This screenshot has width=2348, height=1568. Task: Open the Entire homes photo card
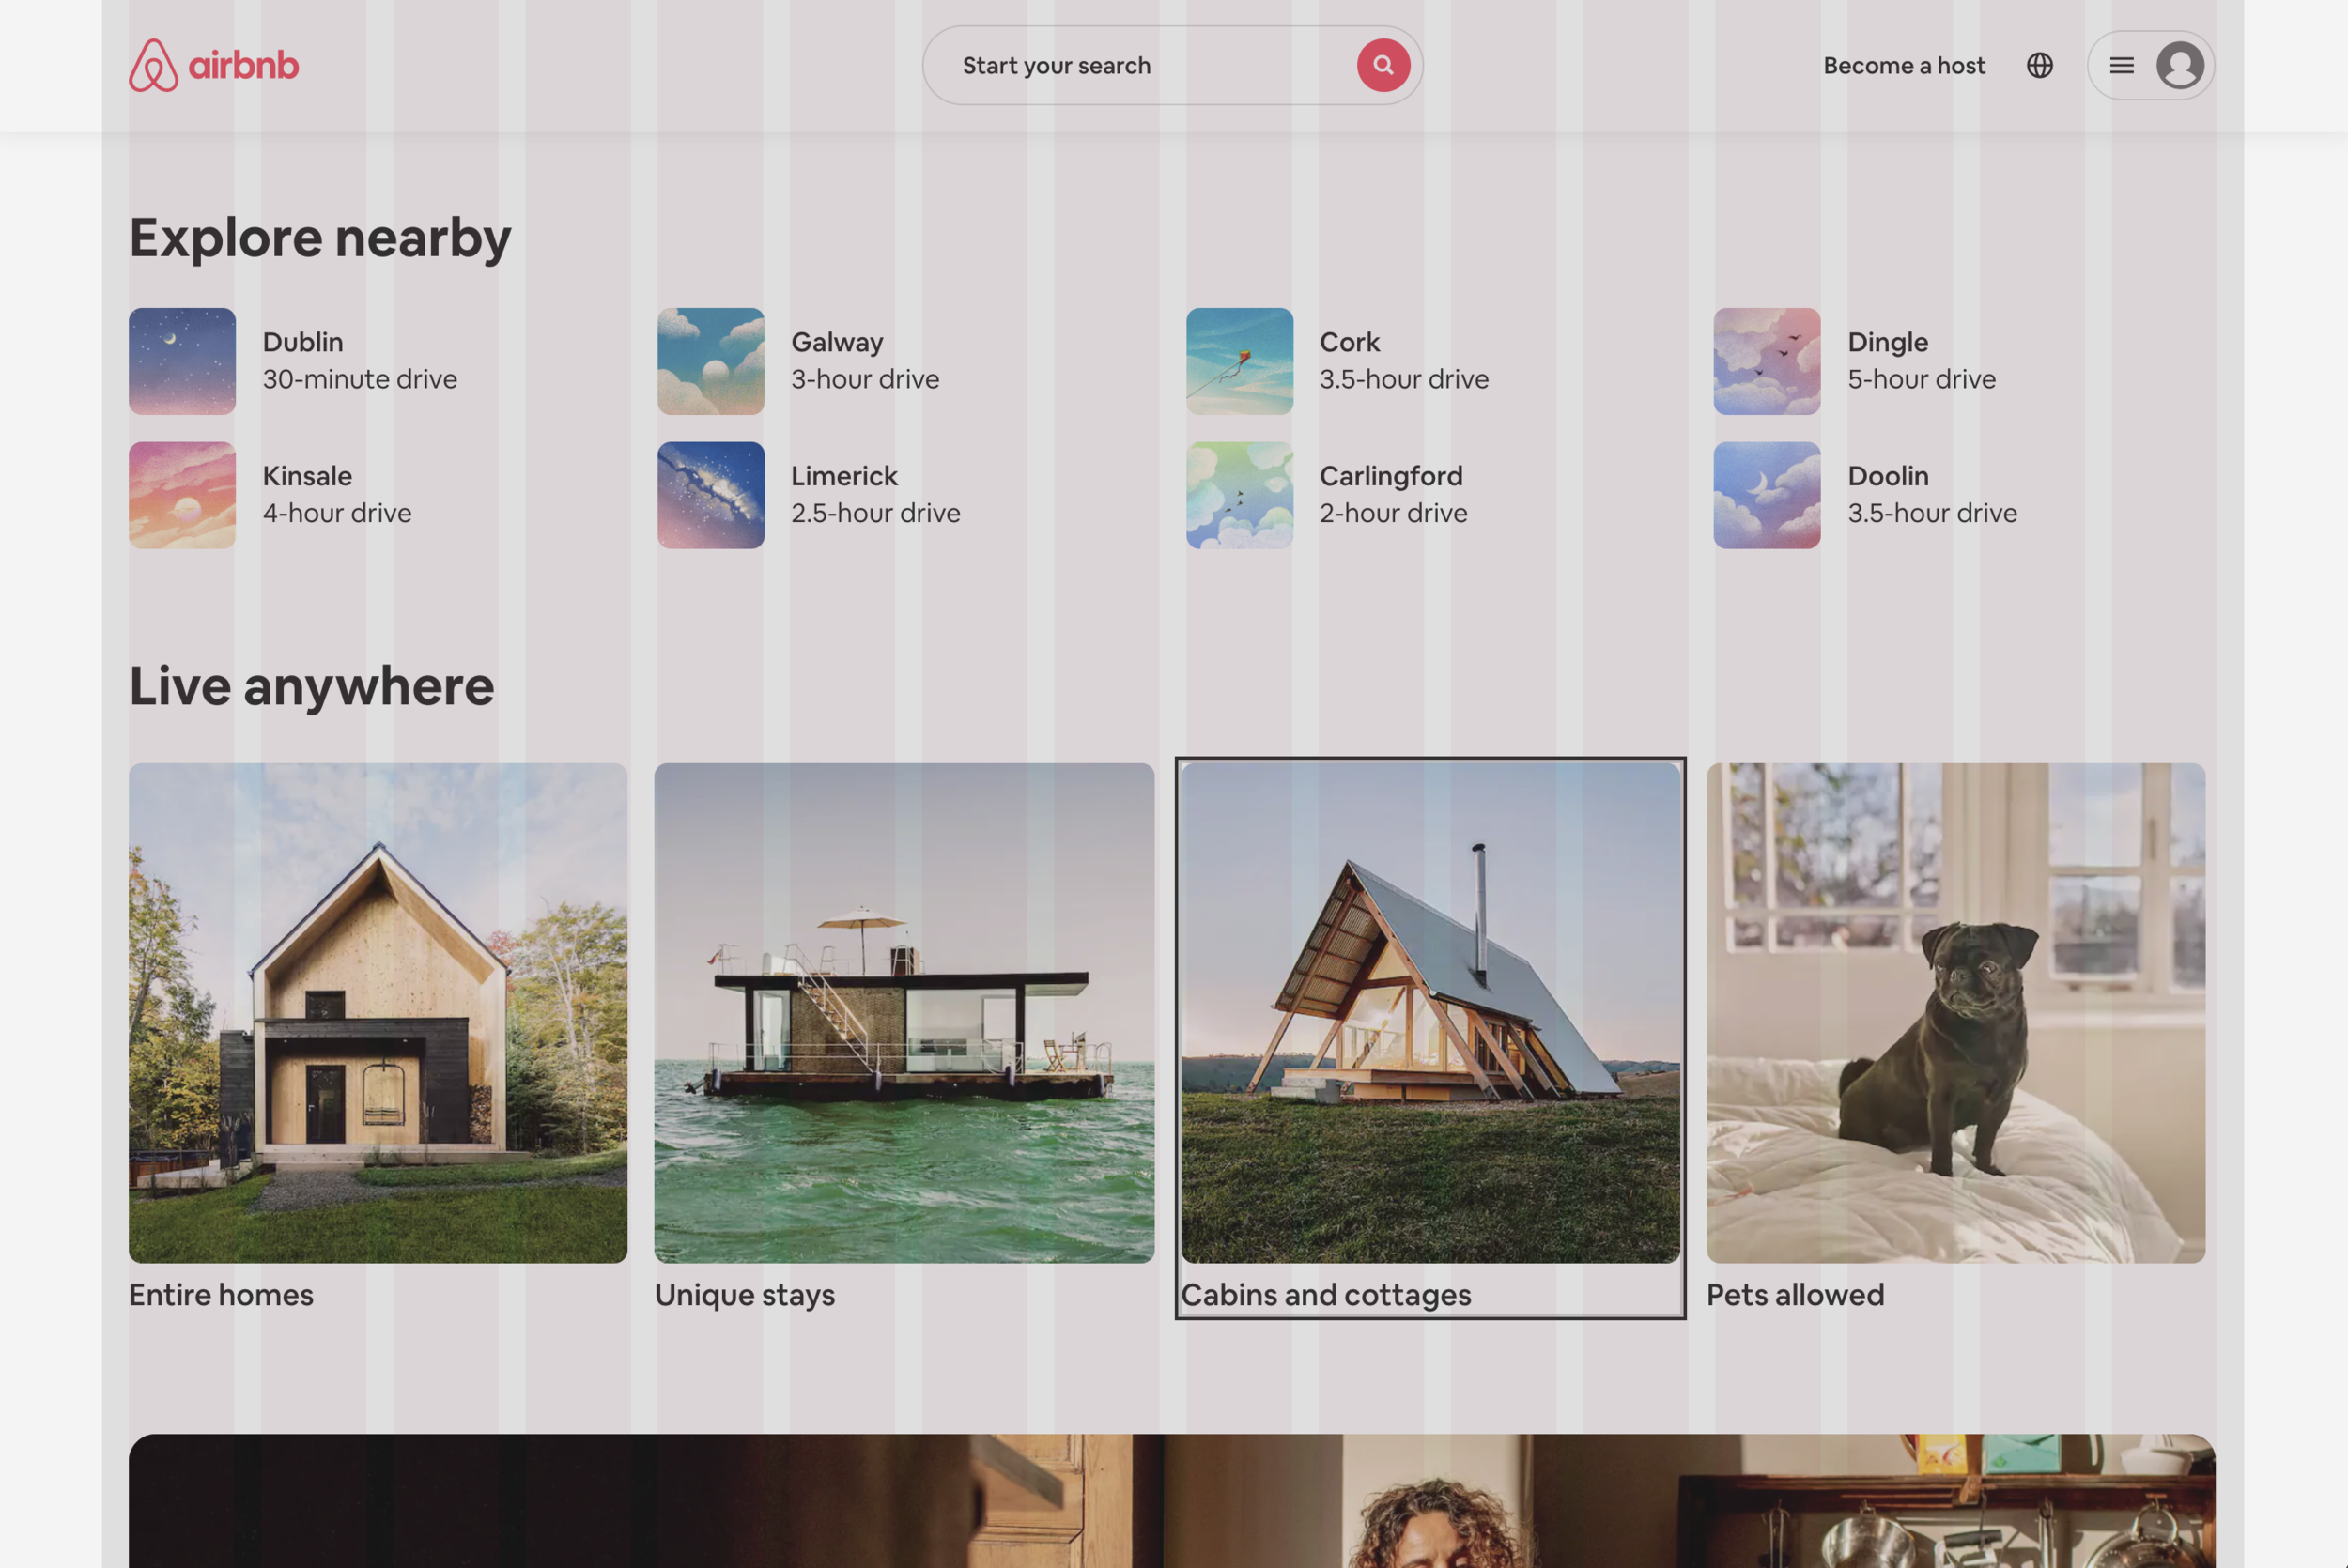(x=378, y=1012)
